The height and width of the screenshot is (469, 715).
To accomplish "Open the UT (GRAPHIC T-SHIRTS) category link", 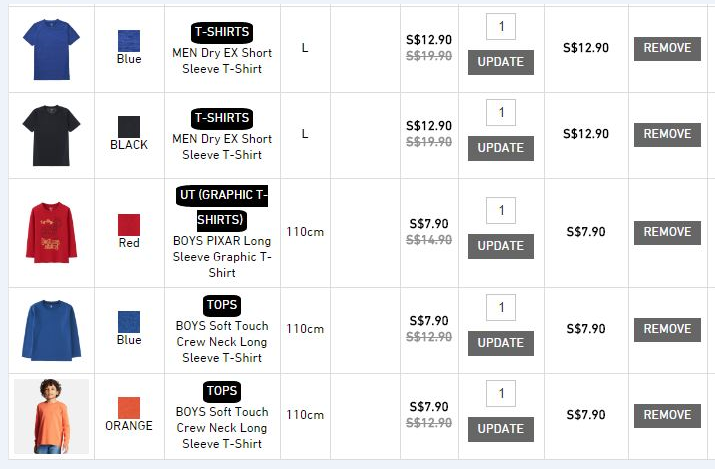I will click(221, 206).
